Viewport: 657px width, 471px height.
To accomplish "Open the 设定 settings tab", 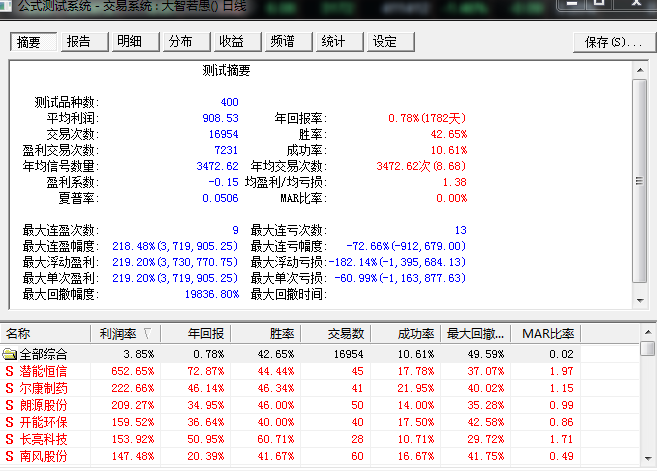I will click(385, 42).
